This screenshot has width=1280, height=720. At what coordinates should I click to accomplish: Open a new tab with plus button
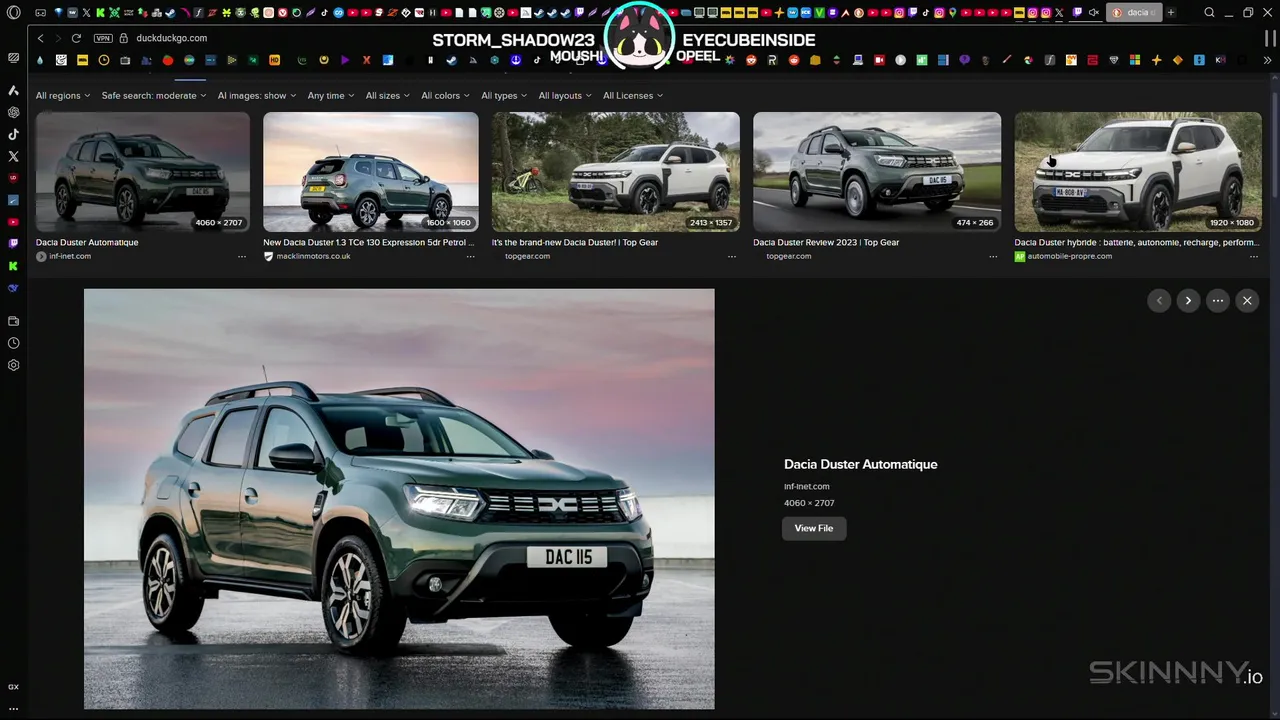click(x=1171, y=13)
